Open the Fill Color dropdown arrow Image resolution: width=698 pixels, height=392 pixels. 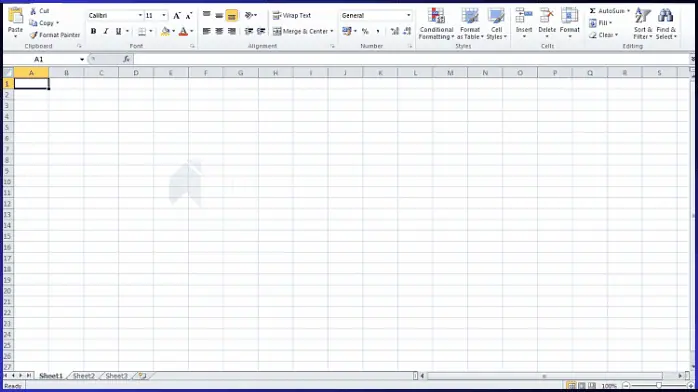[174, 31]
